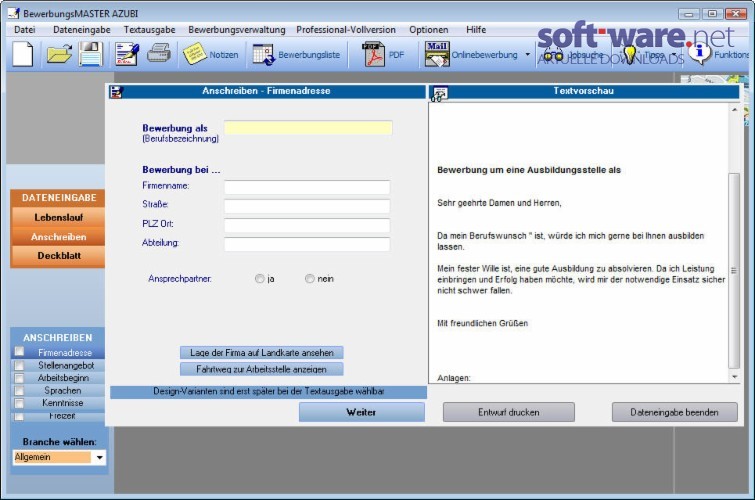
Task: Select the 'ja' Ansprechpartner radio button
Action: coord(260,278)
